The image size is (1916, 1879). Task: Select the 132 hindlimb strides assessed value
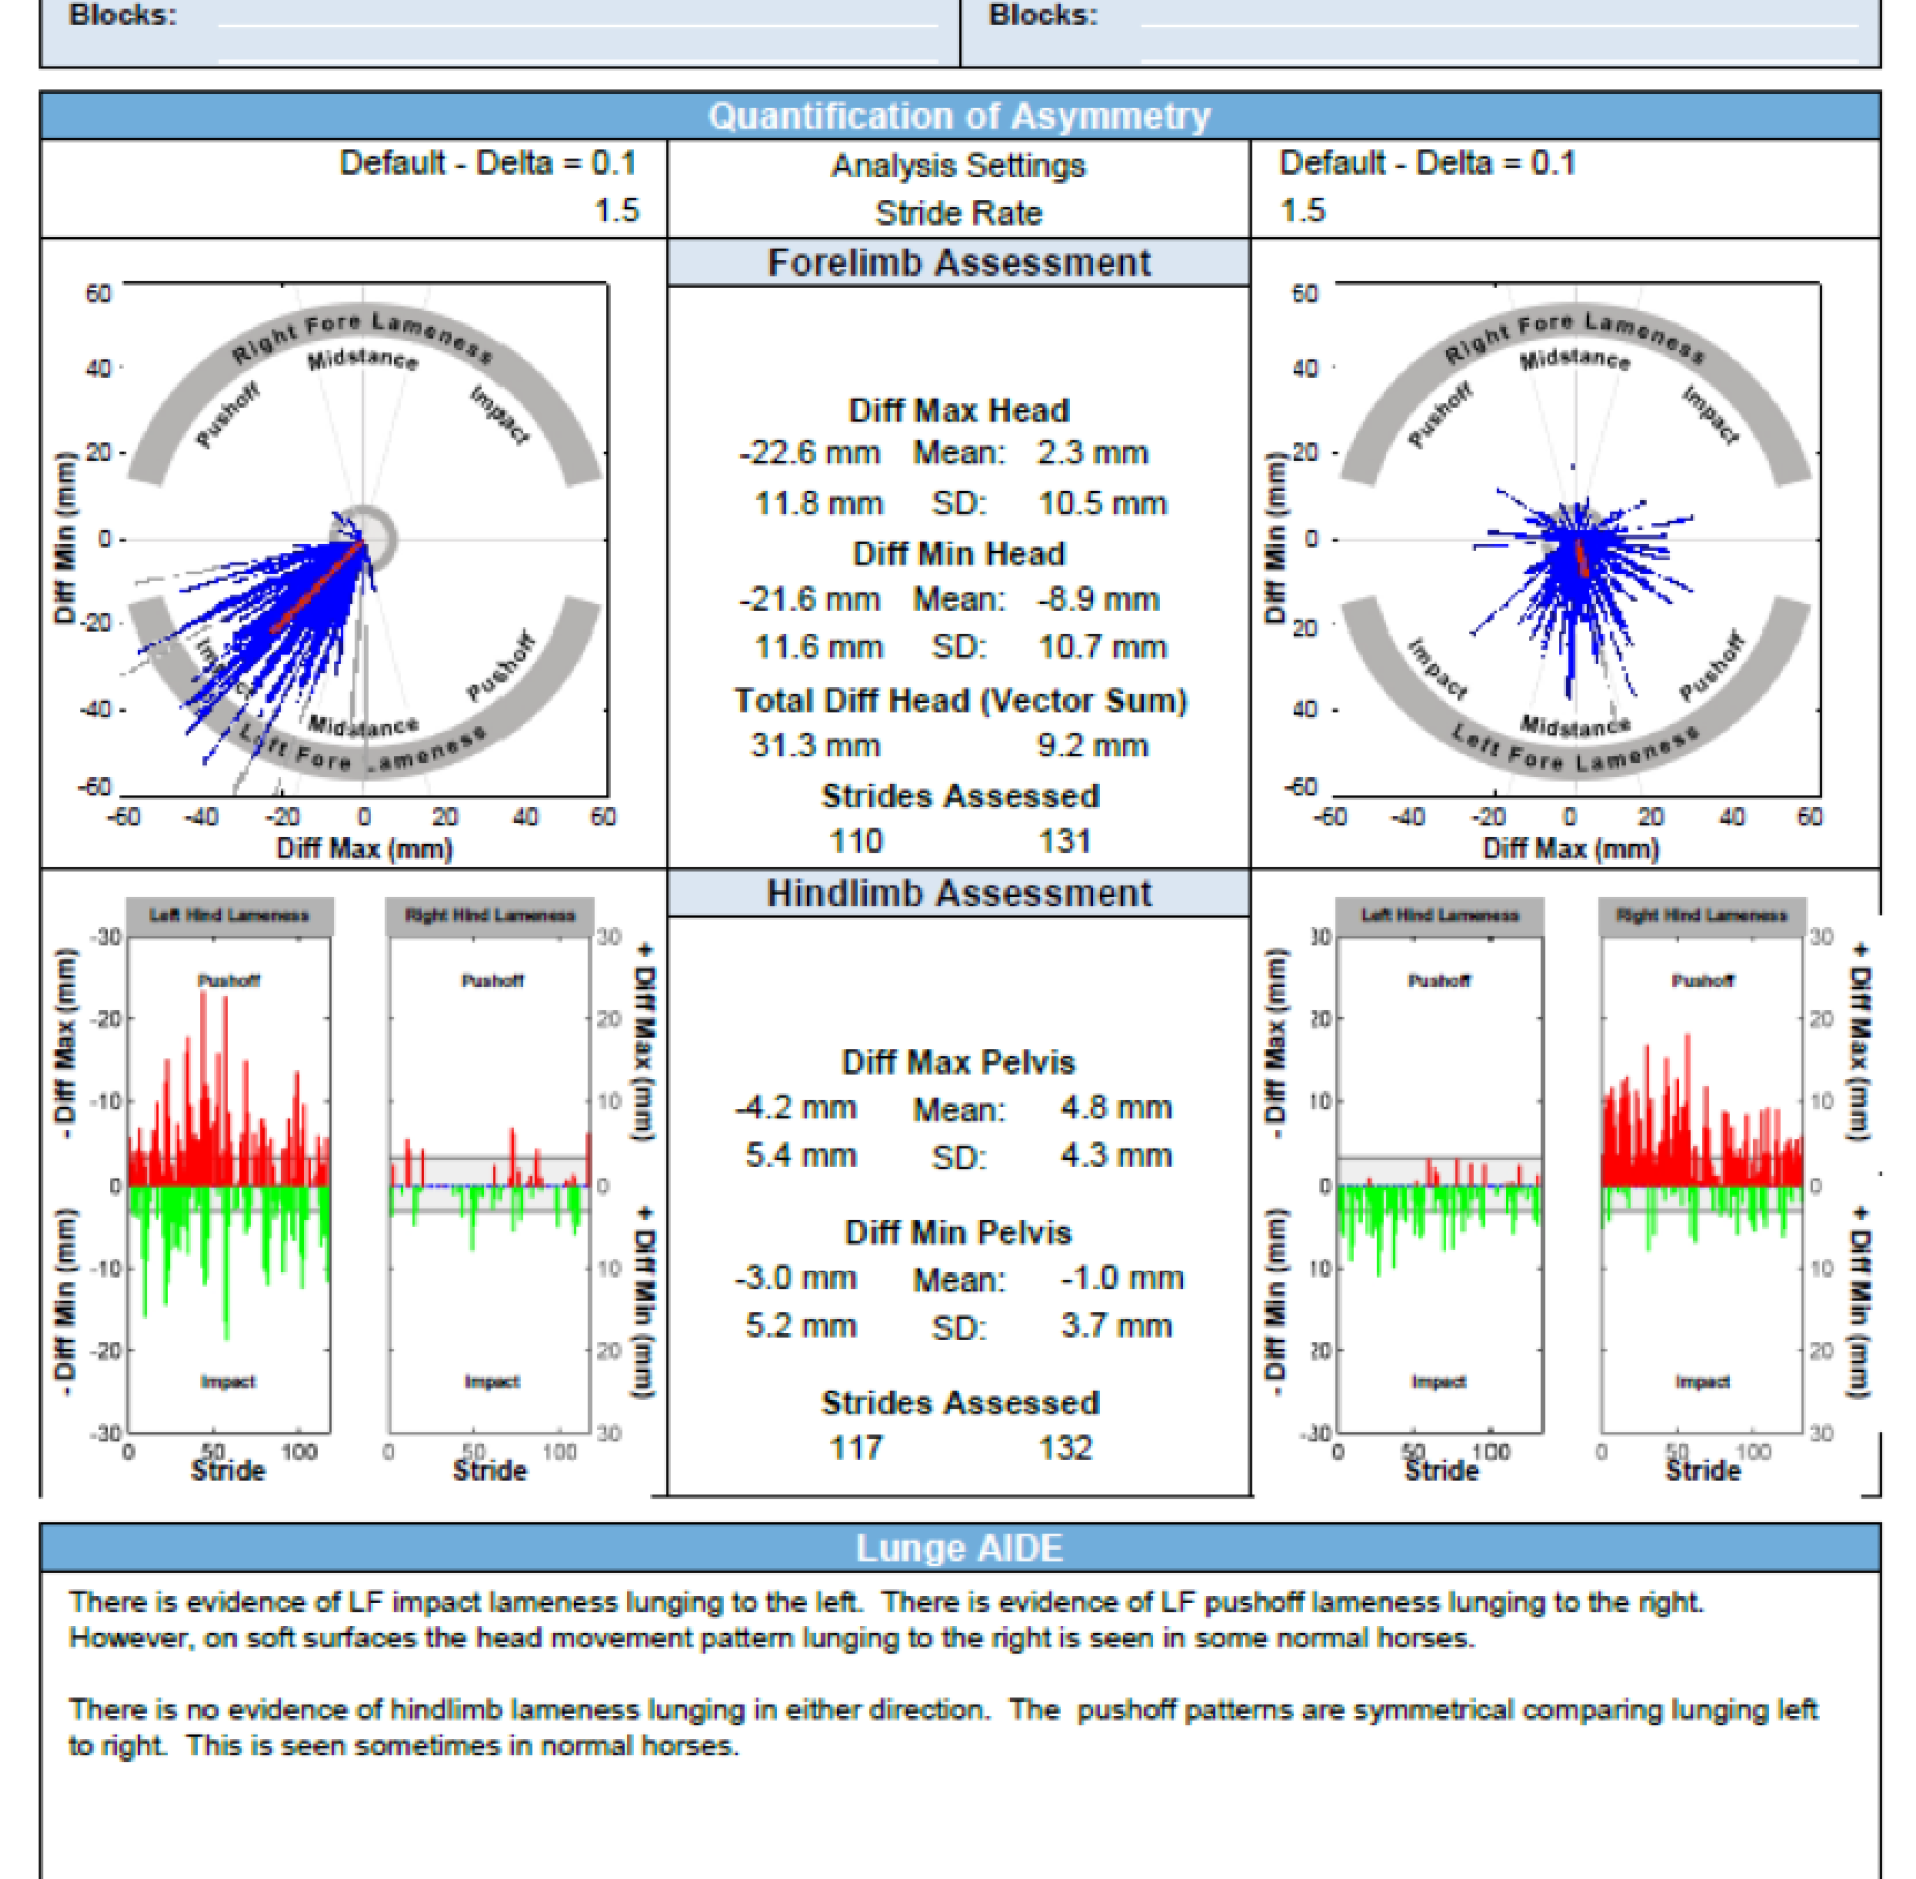pyautogui.click(x=1065, y=1448)
